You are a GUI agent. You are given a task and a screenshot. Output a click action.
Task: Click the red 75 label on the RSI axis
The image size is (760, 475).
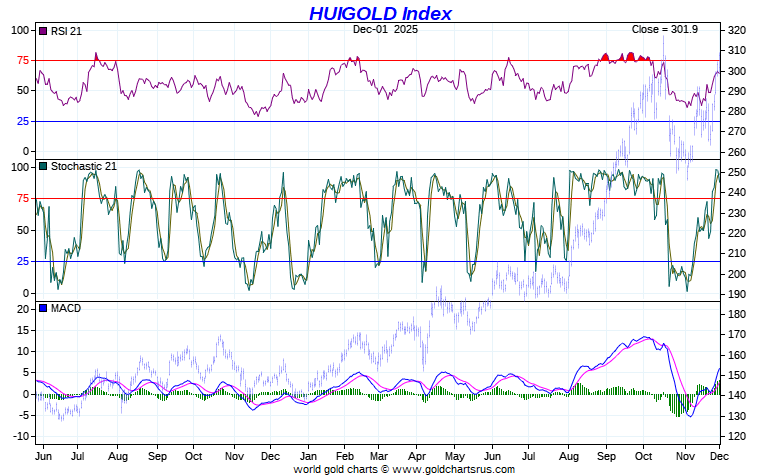click(x=23, y=60)
